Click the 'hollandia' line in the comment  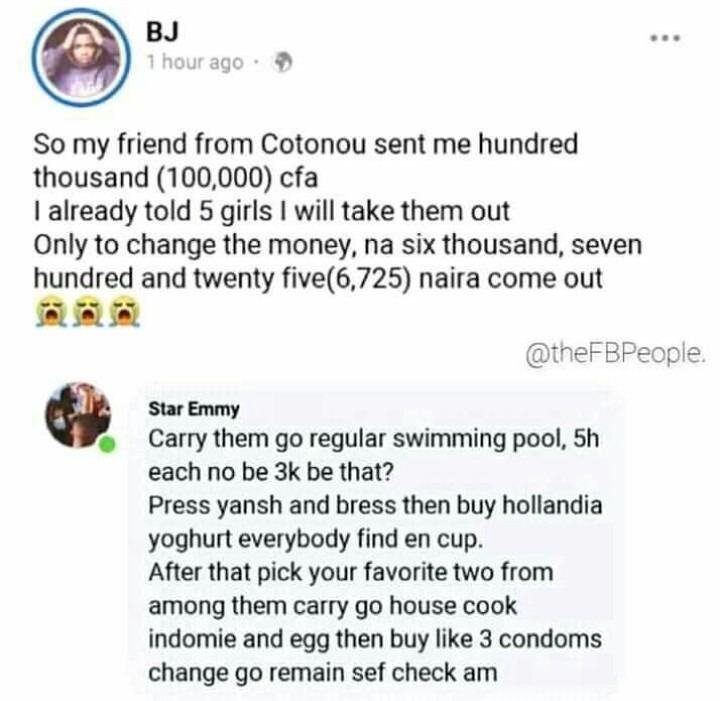click(x=375, y=506)
